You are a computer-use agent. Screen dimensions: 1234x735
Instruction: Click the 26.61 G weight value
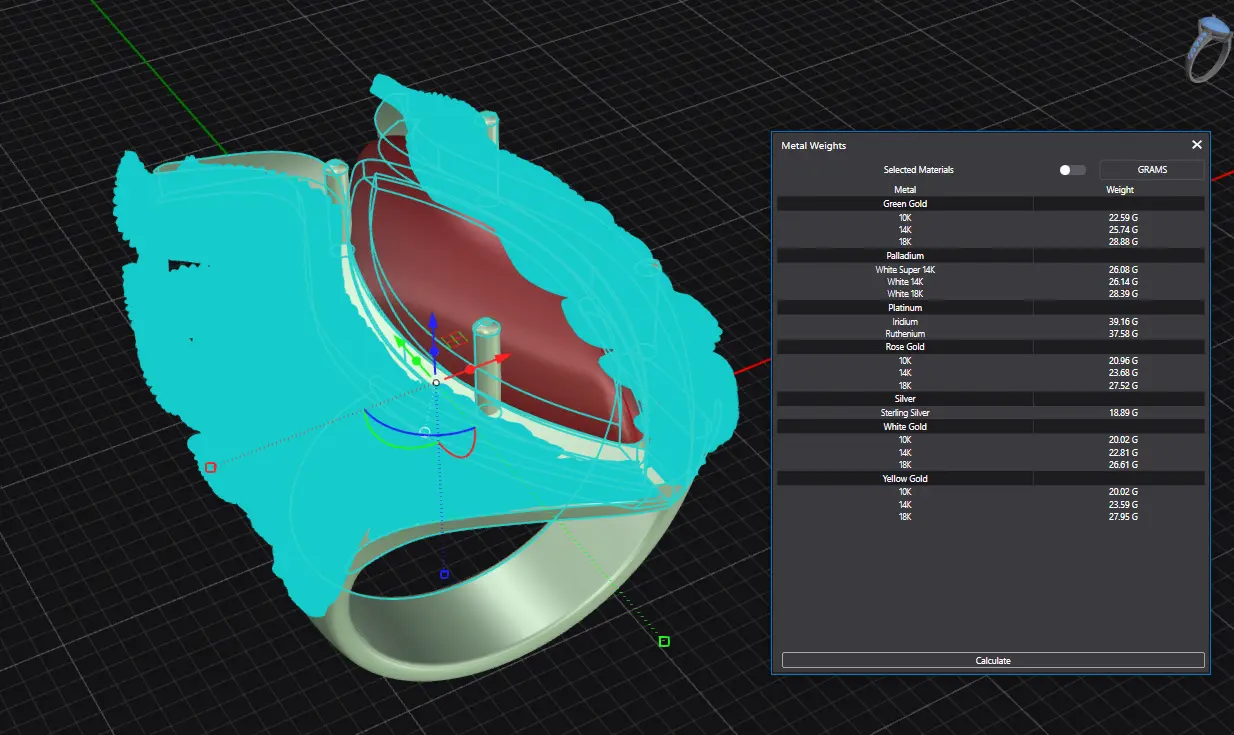tap(1123, 465)
